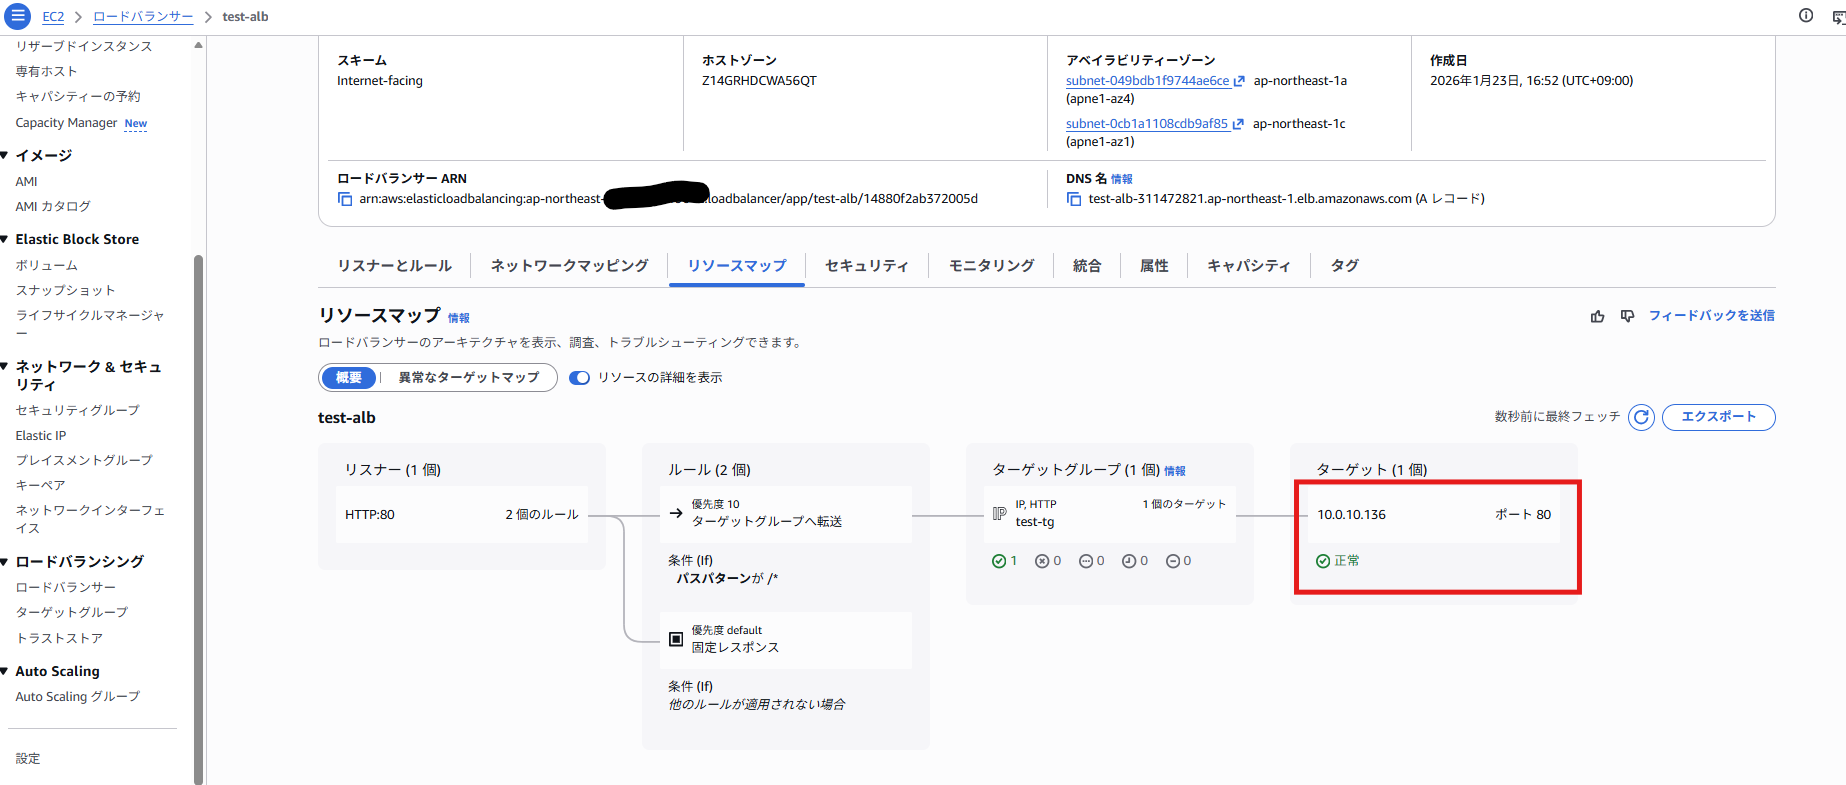Click the forward arrow icon of priority 10 rule
Image resolution: width=1846 pixels, height=785 pixels.
pos(676,513)
